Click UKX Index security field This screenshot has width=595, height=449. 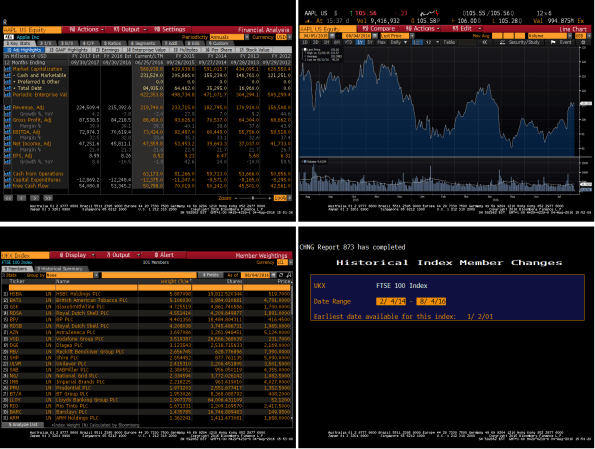(25, 255)
